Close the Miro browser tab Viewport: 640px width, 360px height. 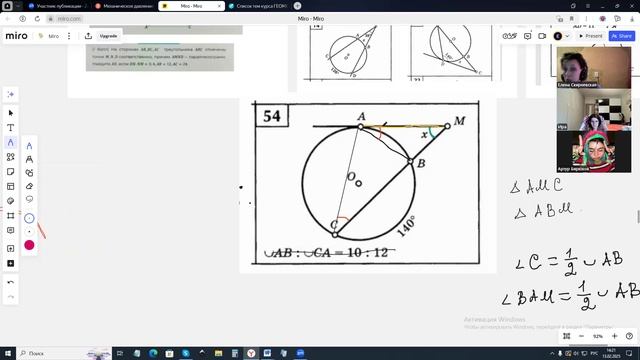coord(219,6)
